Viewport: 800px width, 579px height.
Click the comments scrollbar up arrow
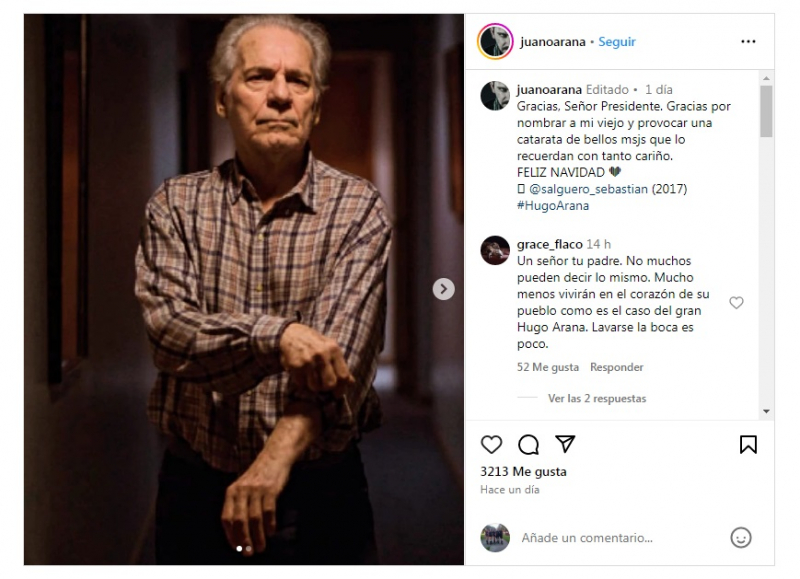766,78
